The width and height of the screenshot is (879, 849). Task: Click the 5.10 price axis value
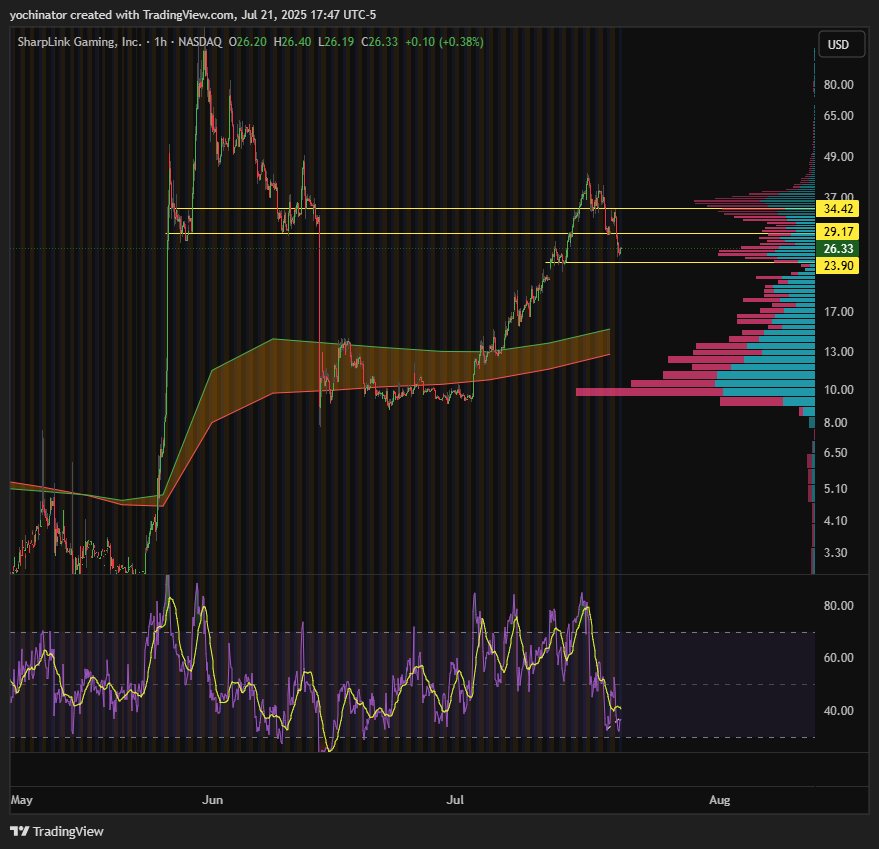point(835,489)
